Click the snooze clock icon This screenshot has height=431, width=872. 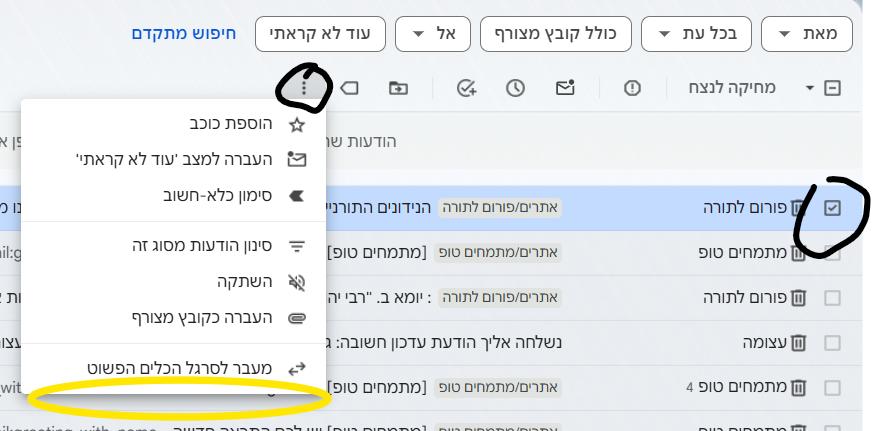point(515,88)
